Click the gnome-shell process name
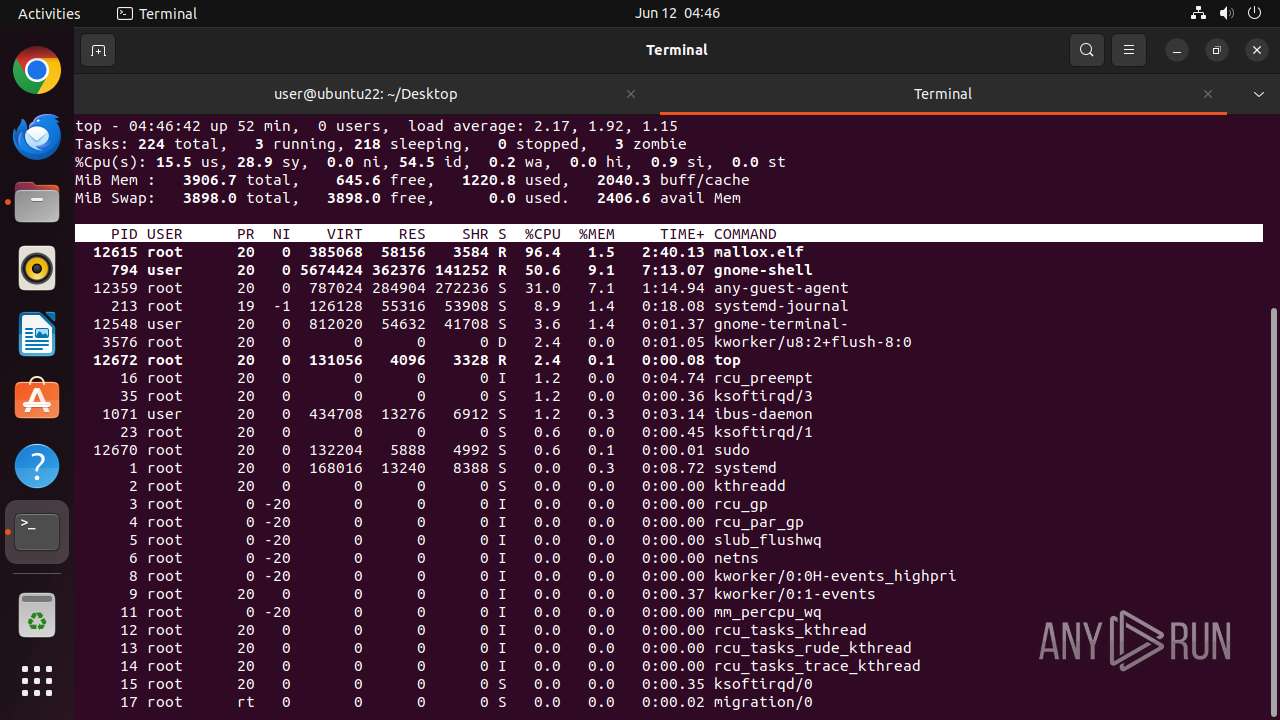The width and height of the screenshot is (1280, 720). pos(763,270)
